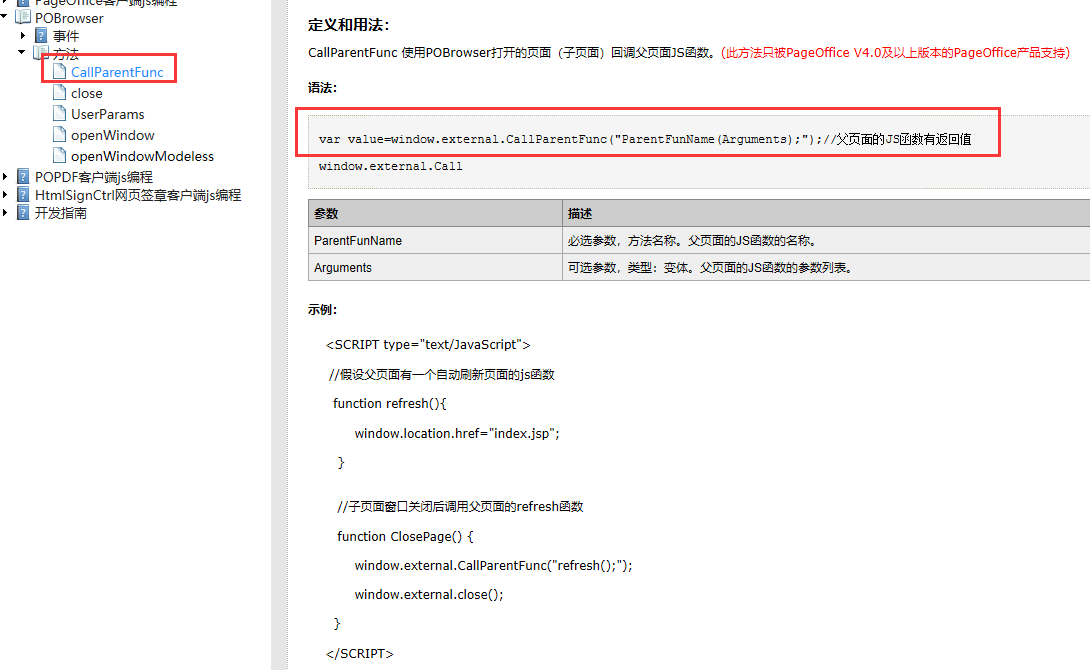Click the CallParentFunc page icon
Image resolution: width=1090 pixels, height=670 pixels.
pos(60,71)
